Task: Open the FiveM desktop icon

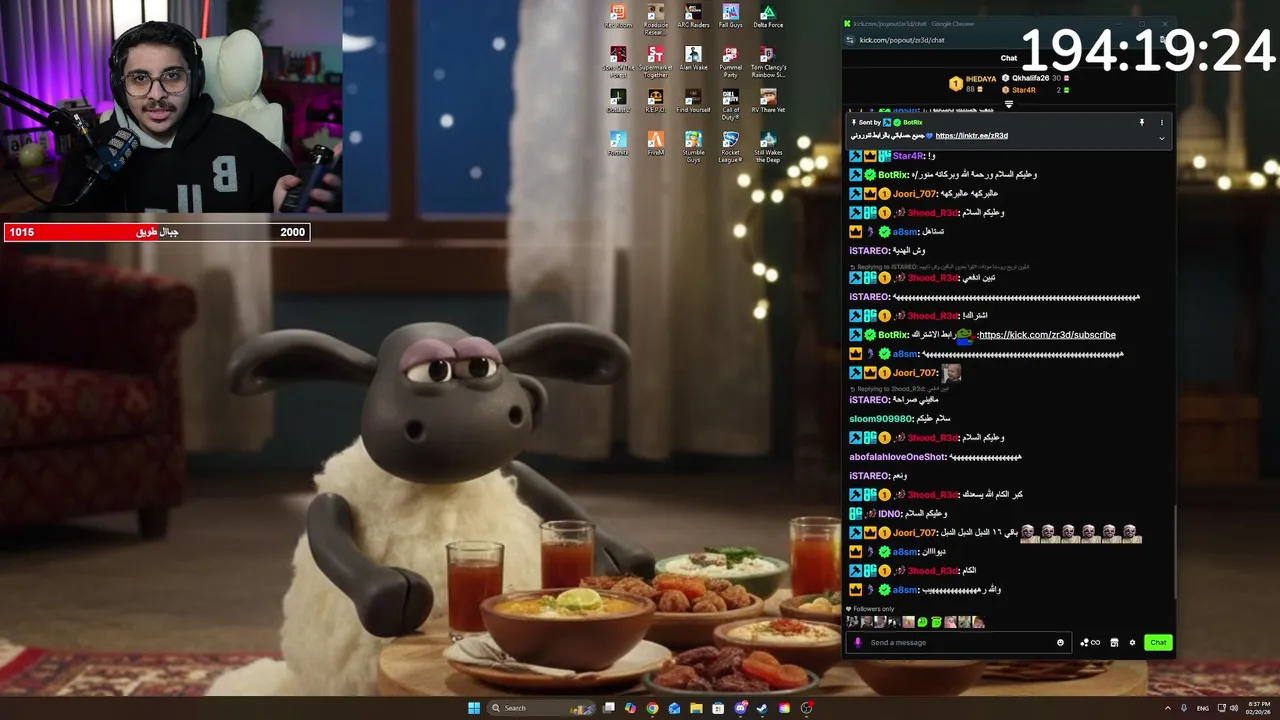Action: tap(656, 142)
